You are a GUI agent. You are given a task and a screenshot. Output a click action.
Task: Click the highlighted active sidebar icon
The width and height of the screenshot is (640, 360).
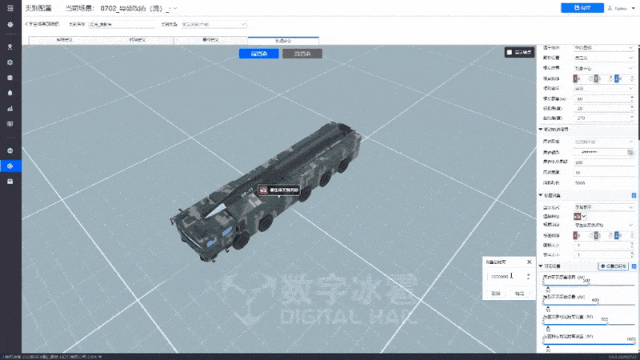click(10, 166)
